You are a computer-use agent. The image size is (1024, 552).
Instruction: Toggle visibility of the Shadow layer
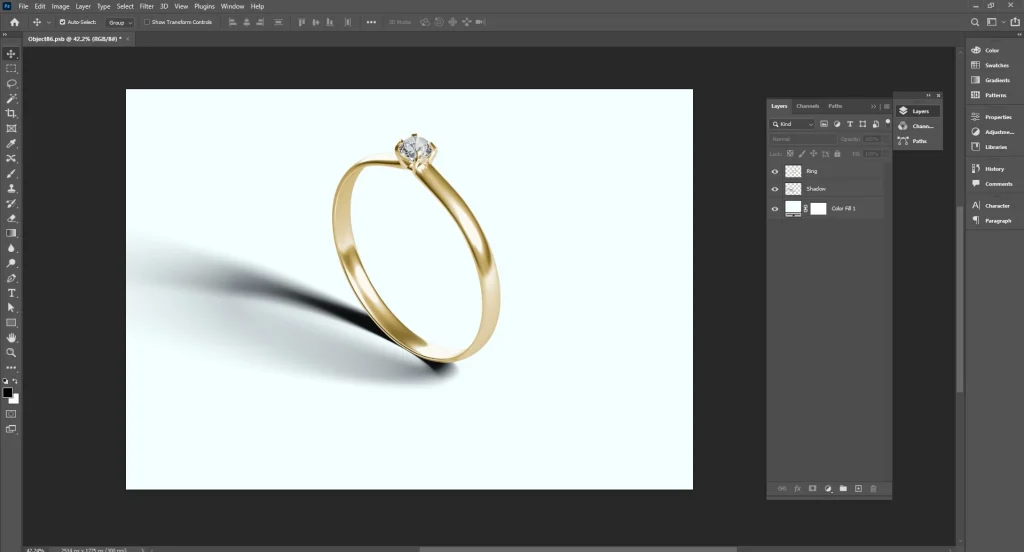pyautogui.click(x=774, y=189)
